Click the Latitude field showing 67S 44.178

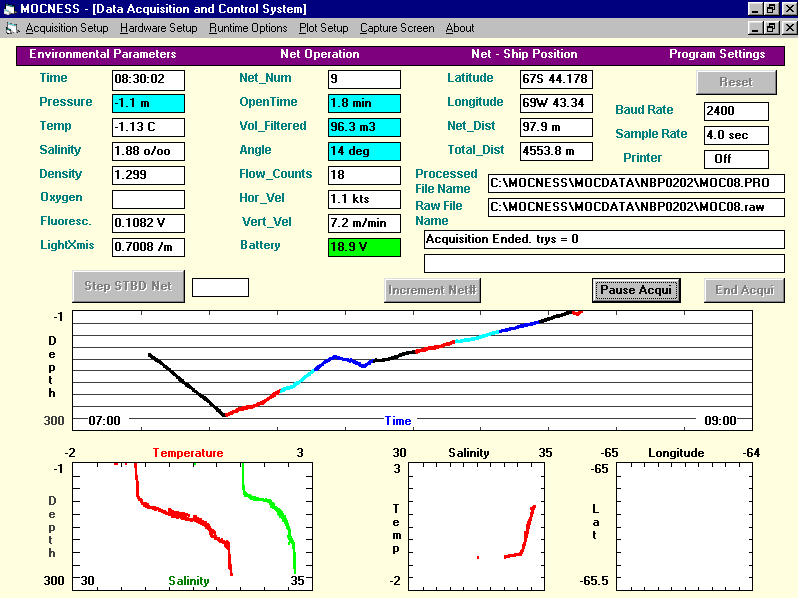[556, 79]
